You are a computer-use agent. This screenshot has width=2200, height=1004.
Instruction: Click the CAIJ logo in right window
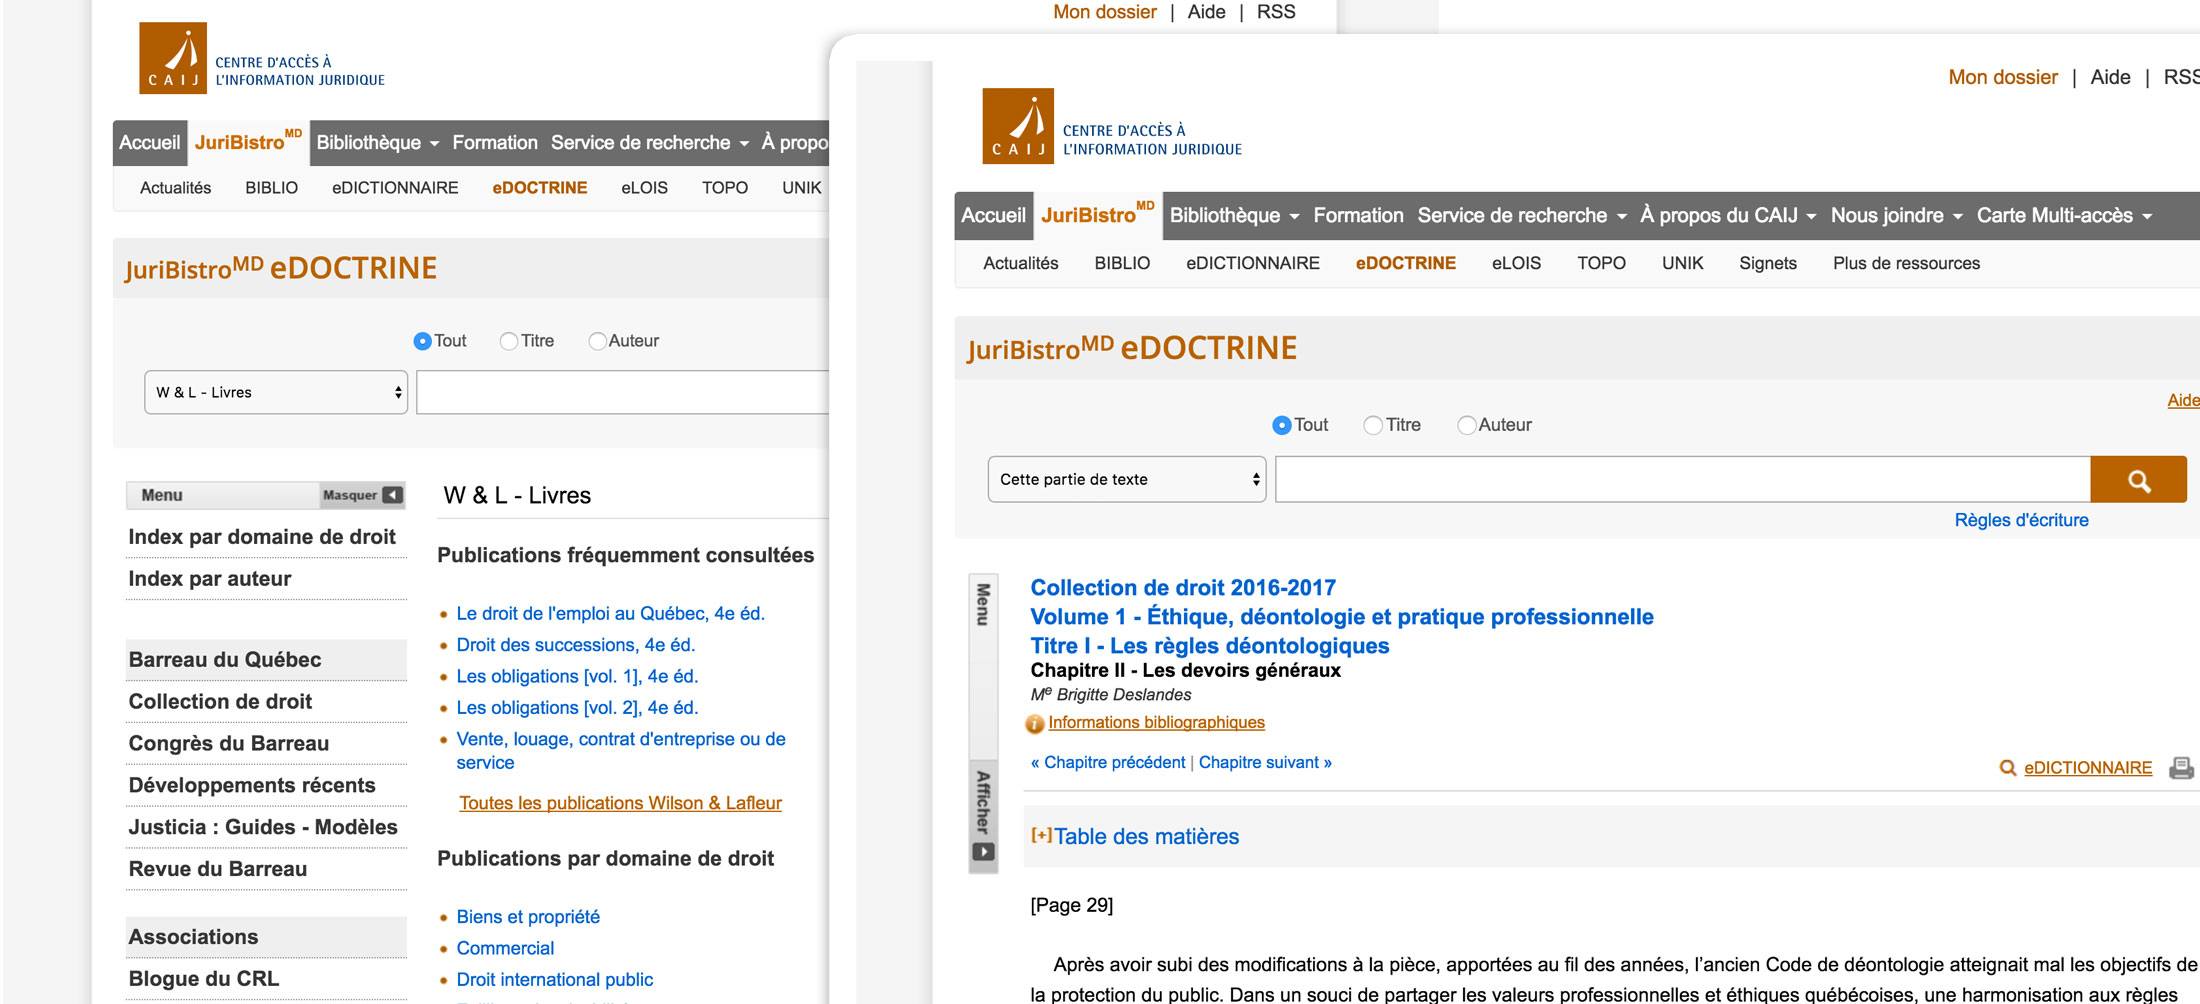pyautogui.click(x=1018, y=126)
